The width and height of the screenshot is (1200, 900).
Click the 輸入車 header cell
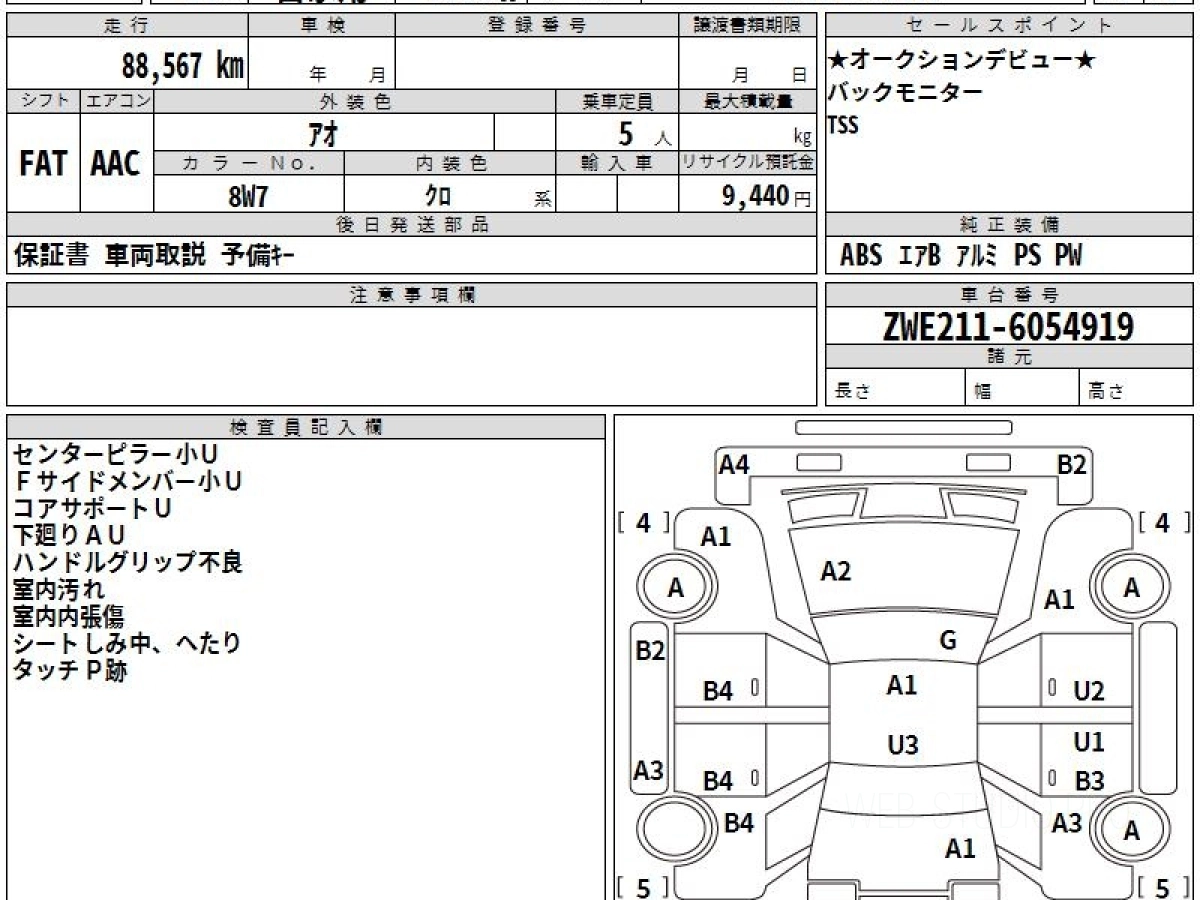[x=617, y=163]
